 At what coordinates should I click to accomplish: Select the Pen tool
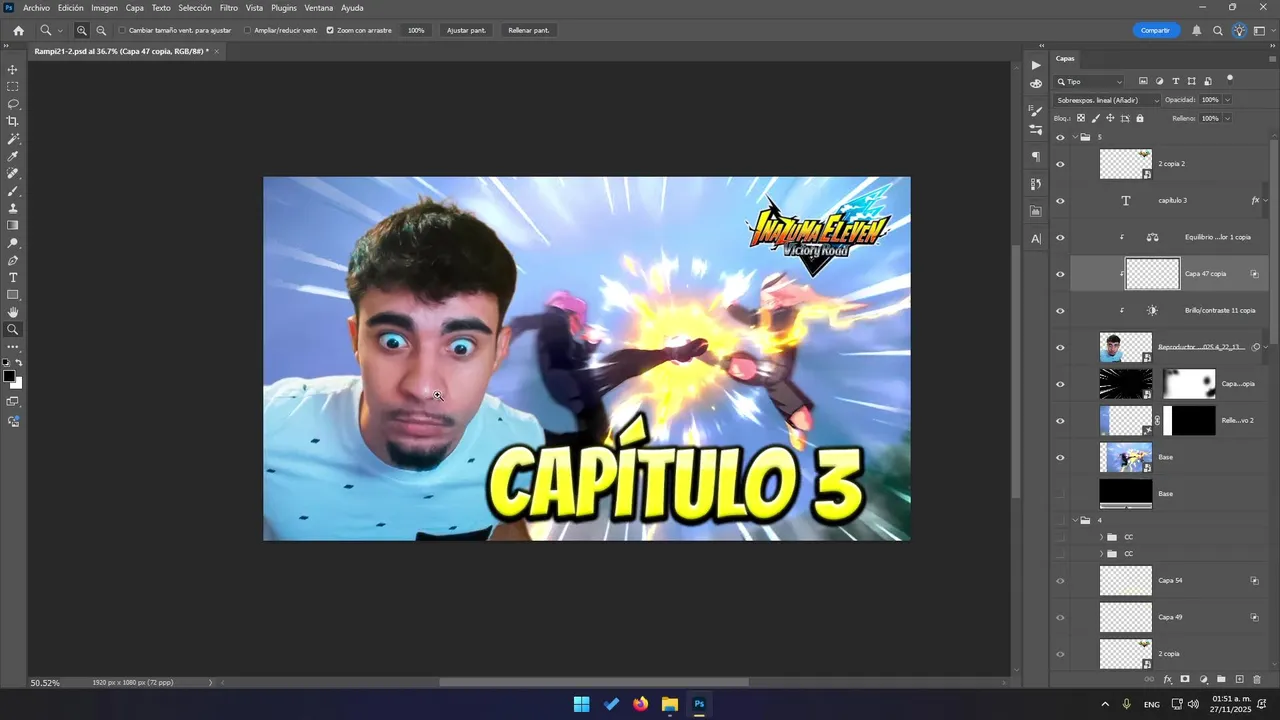tap(13, 260)
